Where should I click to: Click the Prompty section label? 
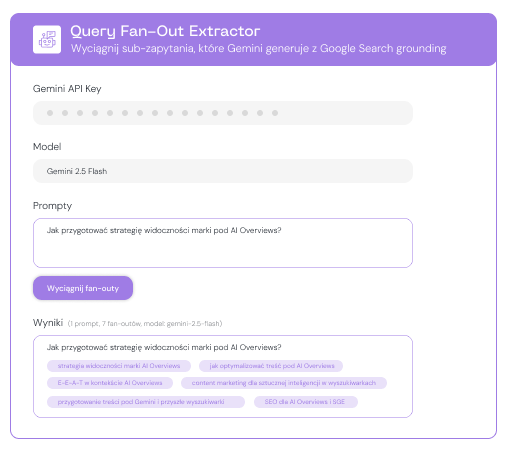(52, 206)
